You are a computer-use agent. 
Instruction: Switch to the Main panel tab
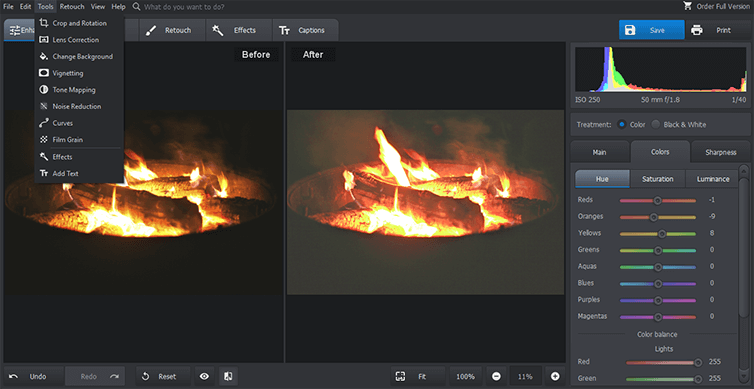(x=599, y=152)
